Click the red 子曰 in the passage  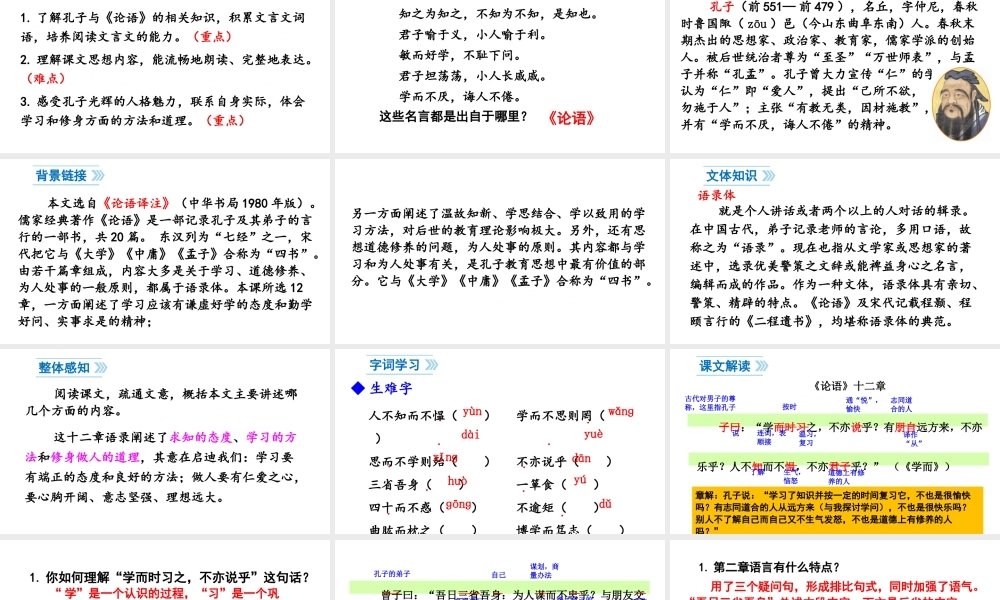coord(731,427)
